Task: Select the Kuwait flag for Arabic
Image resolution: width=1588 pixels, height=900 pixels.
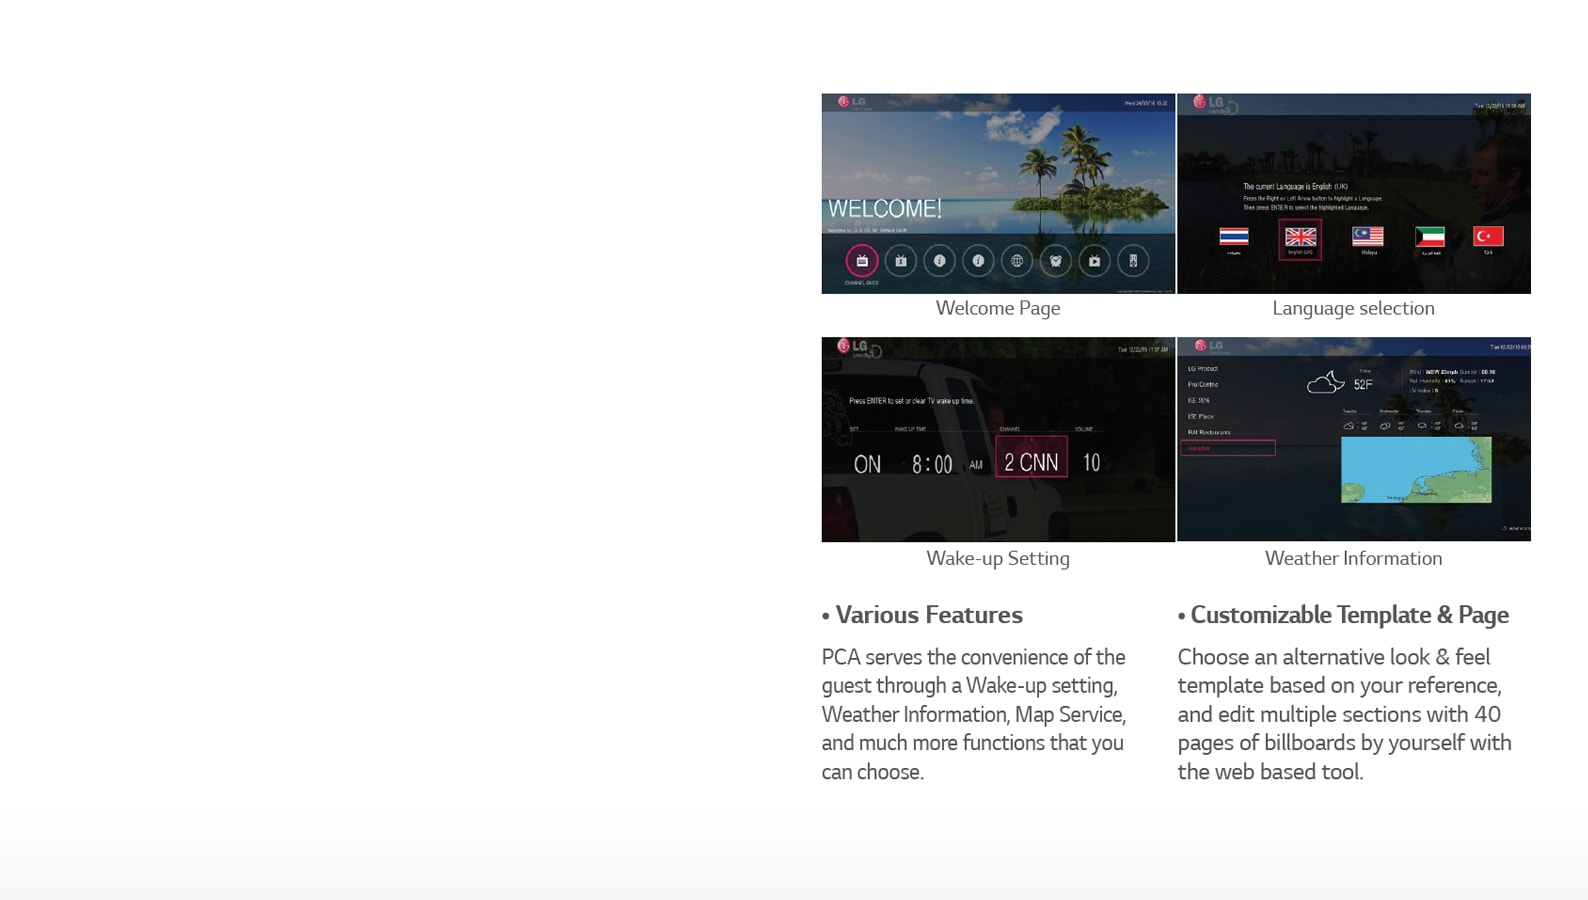Action: 1430,237
